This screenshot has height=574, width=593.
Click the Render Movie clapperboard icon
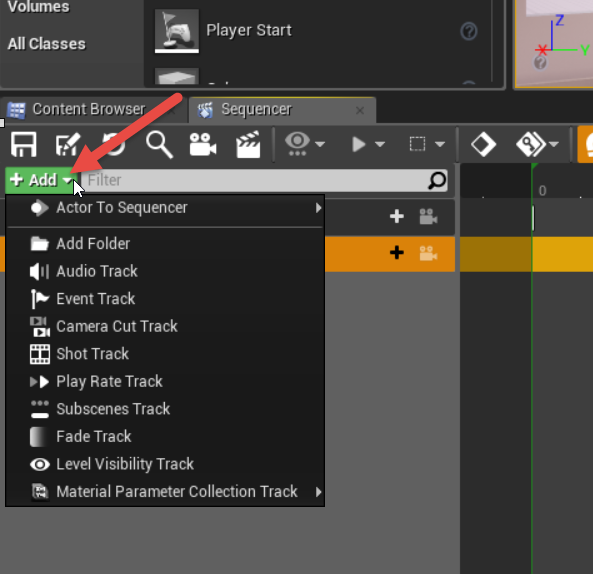[x=248, y=144]
